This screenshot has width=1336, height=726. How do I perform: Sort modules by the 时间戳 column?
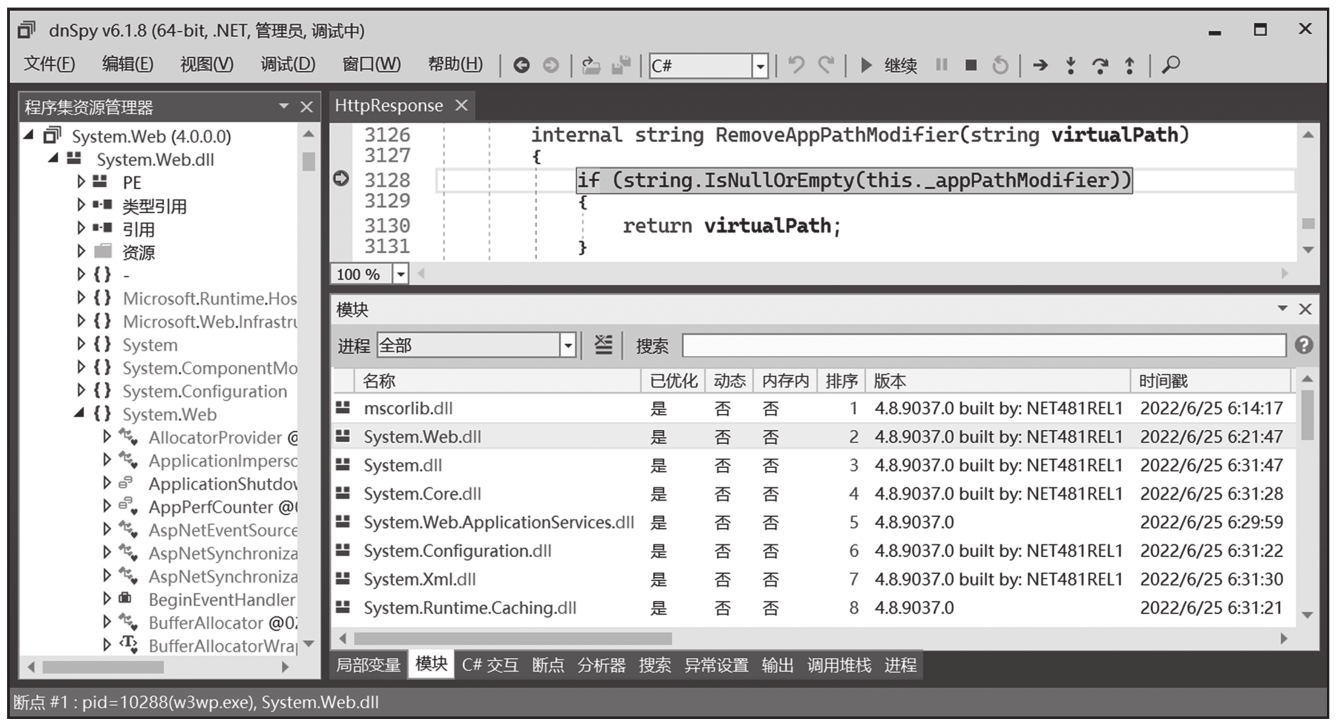point(1212,381)
